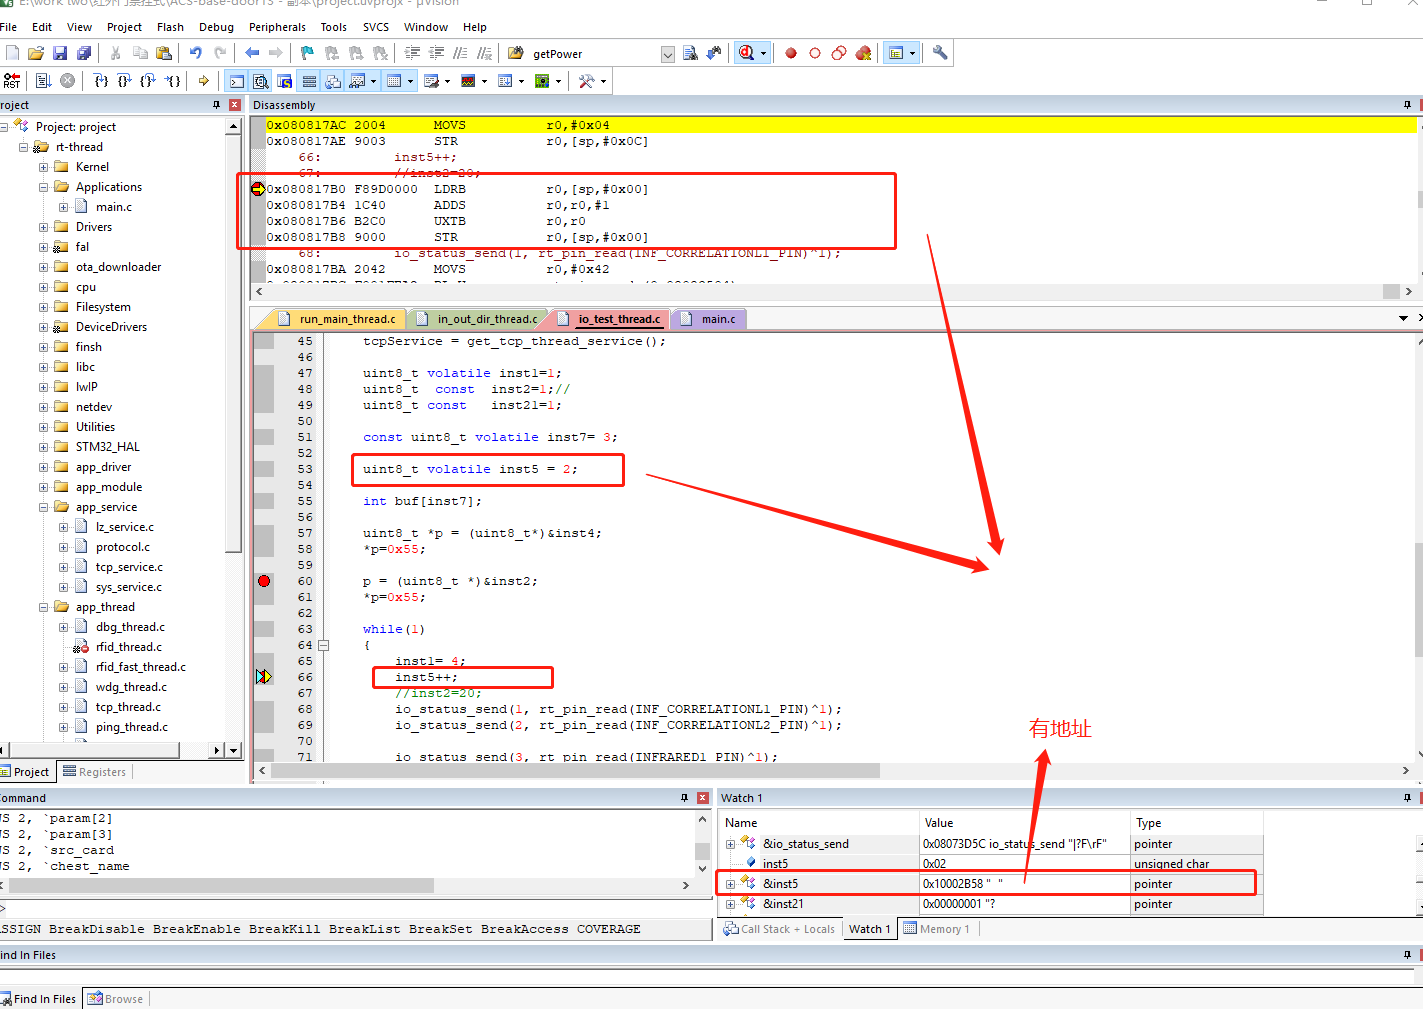1423x1009 pixels.
Task: Insert a breakpoint with the red dot icon
Action: (x=791, y=53)
